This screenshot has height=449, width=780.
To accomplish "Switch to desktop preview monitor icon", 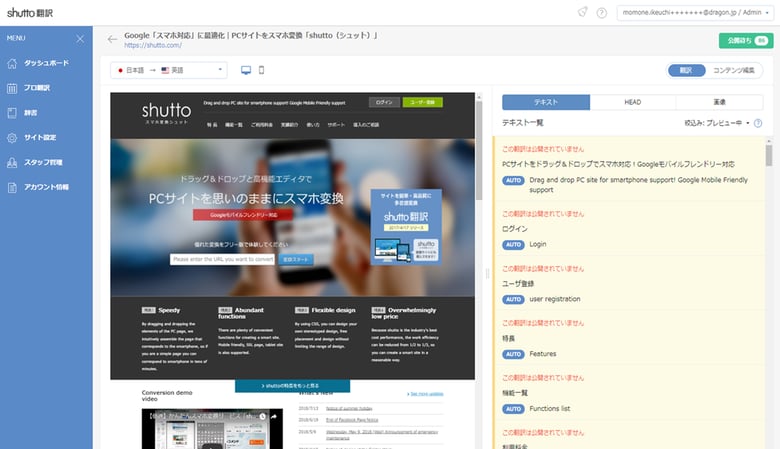I will click(246, 70).
